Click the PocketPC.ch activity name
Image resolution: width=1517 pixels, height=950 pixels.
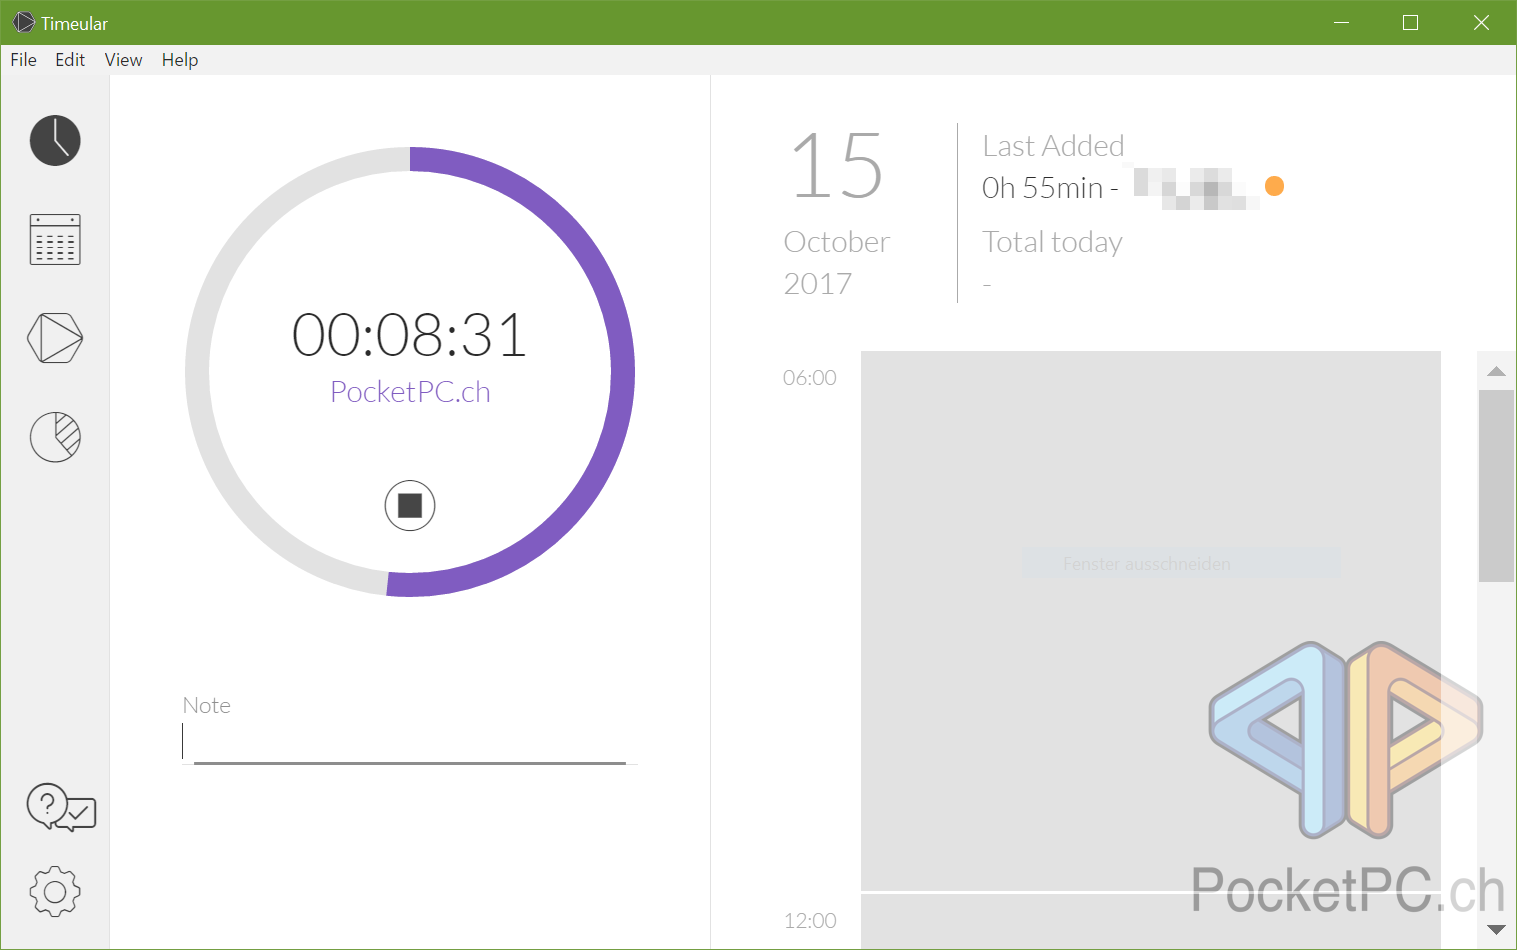tap(410, 392)
